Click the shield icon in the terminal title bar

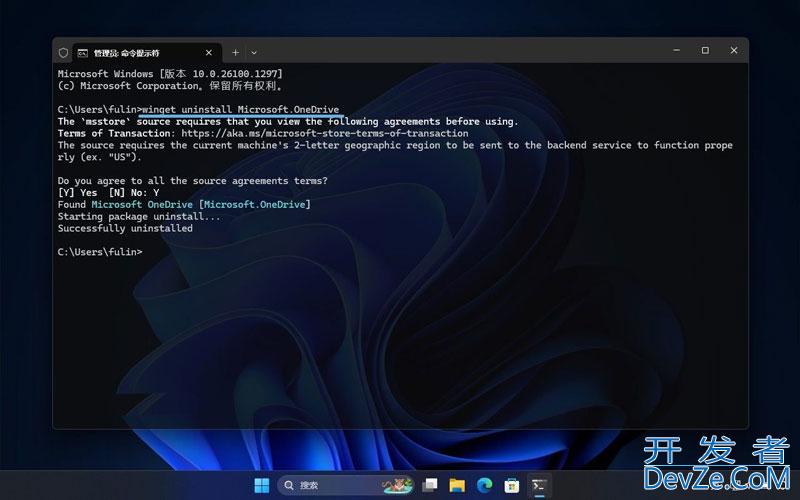point(63,53)
